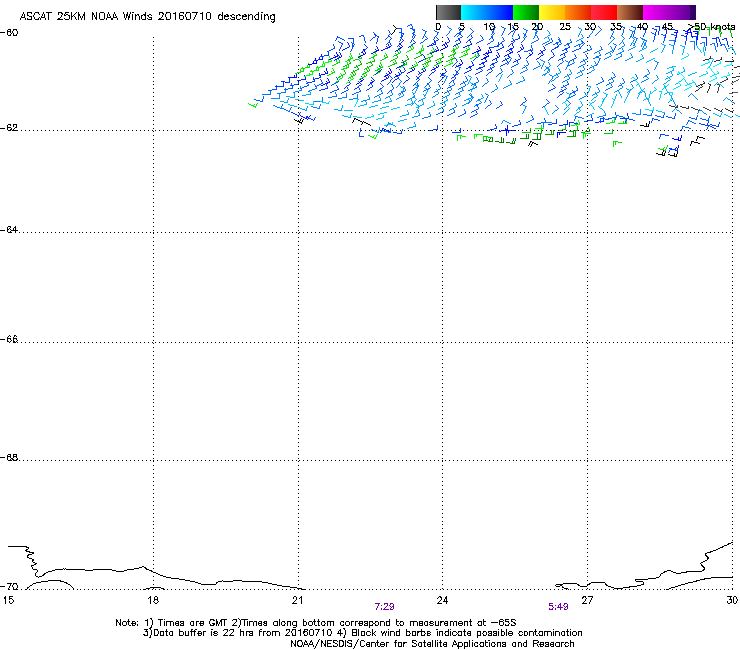Screen dimensions: 740x650
Task: Click the '21' longitude axis label
Action: point(297,600)
